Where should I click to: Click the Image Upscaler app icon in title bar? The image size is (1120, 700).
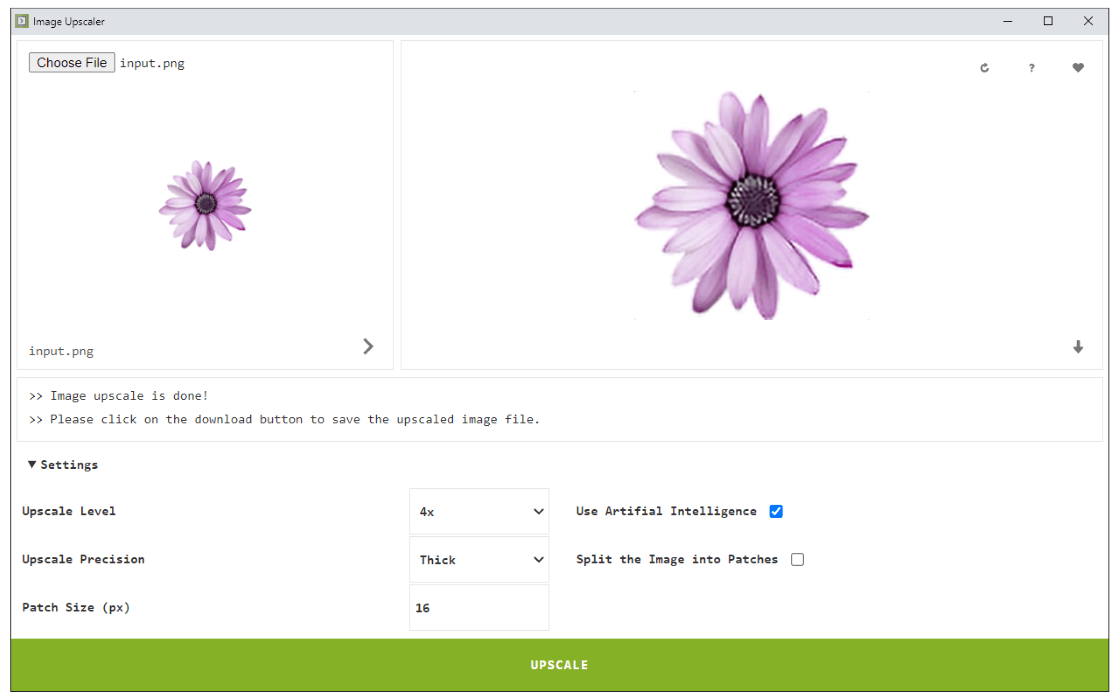22,21
